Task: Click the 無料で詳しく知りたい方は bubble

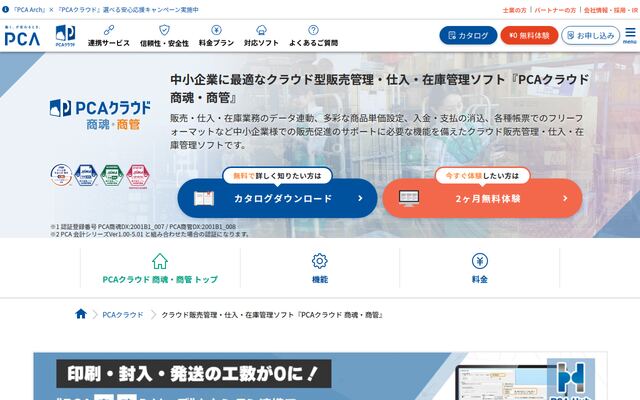Action: (x=278, y=176)
